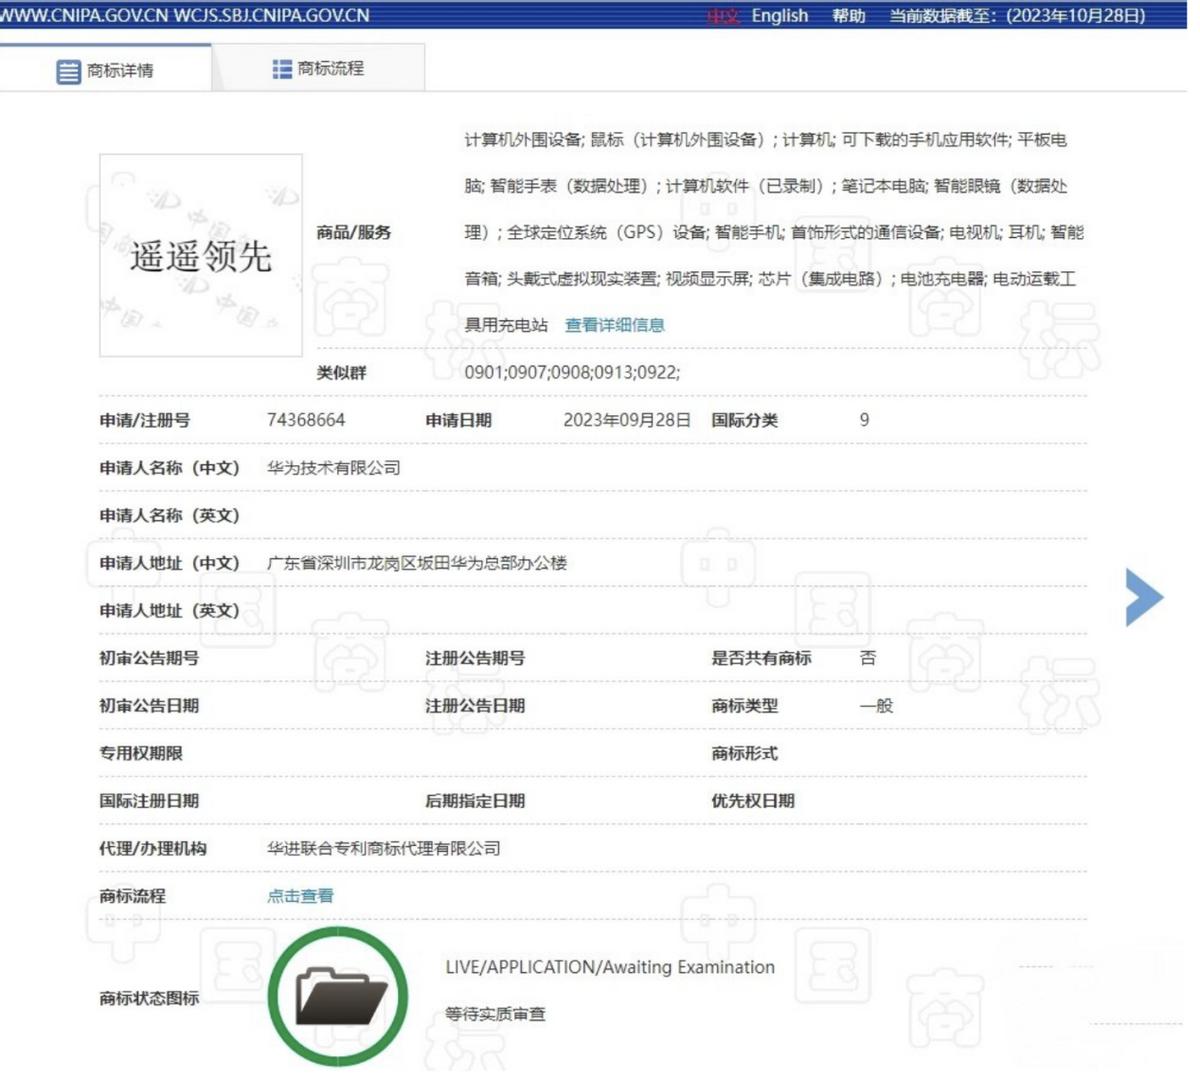Click similar group codes 0901;0907;0908;0913;0922;
1200x1084 pixels.
[572, 372]
